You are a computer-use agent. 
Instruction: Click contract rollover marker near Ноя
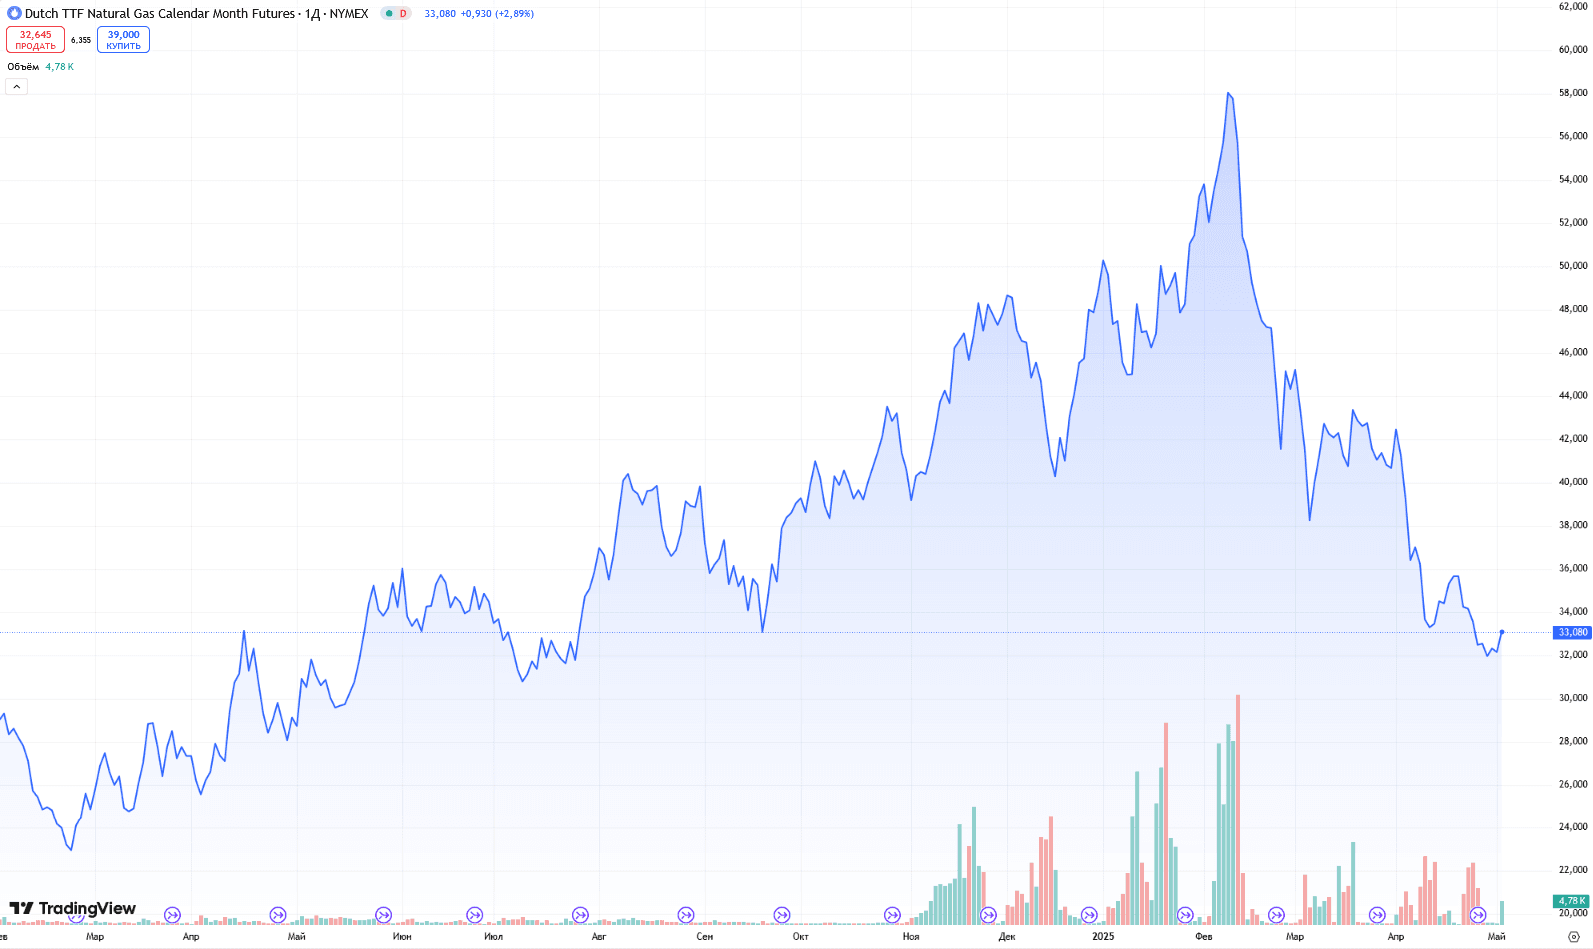[892, 915]
